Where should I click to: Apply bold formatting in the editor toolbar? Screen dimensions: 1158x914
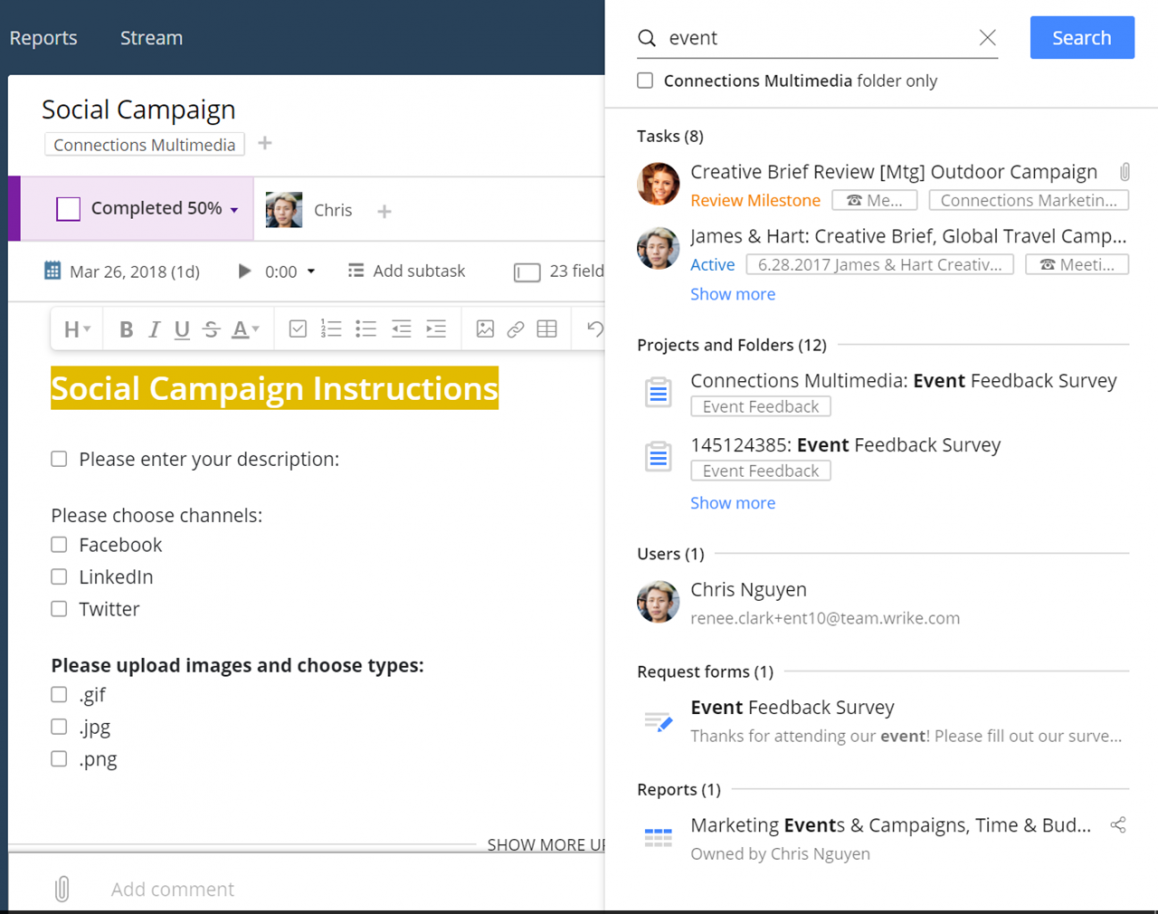[126, 329]
